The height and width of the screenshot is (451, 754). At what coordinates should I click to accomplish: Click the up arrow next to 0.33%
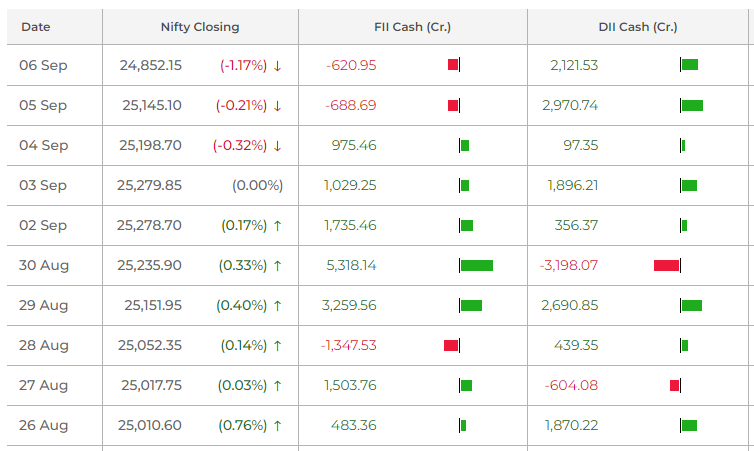tap(277, 265)
